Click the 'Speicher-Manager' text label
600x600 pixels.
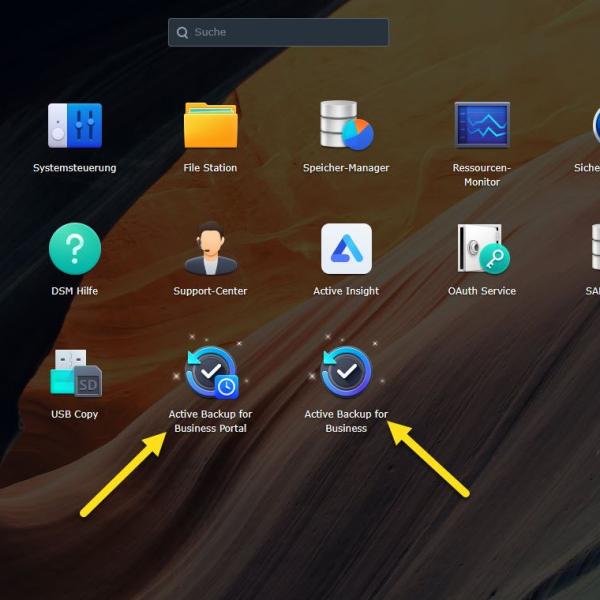tap(346, 168)
